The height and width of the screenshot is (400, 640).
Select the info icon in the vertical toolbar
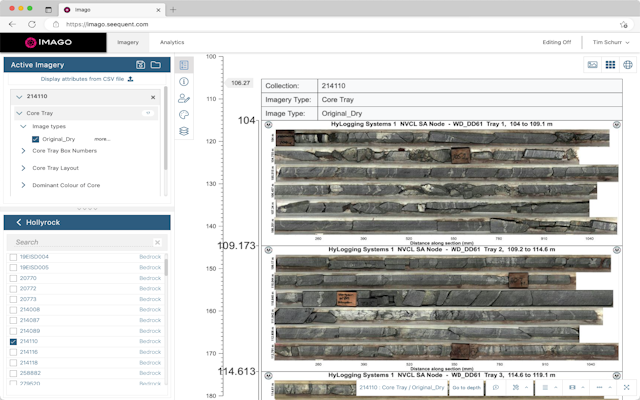point(184,81)
